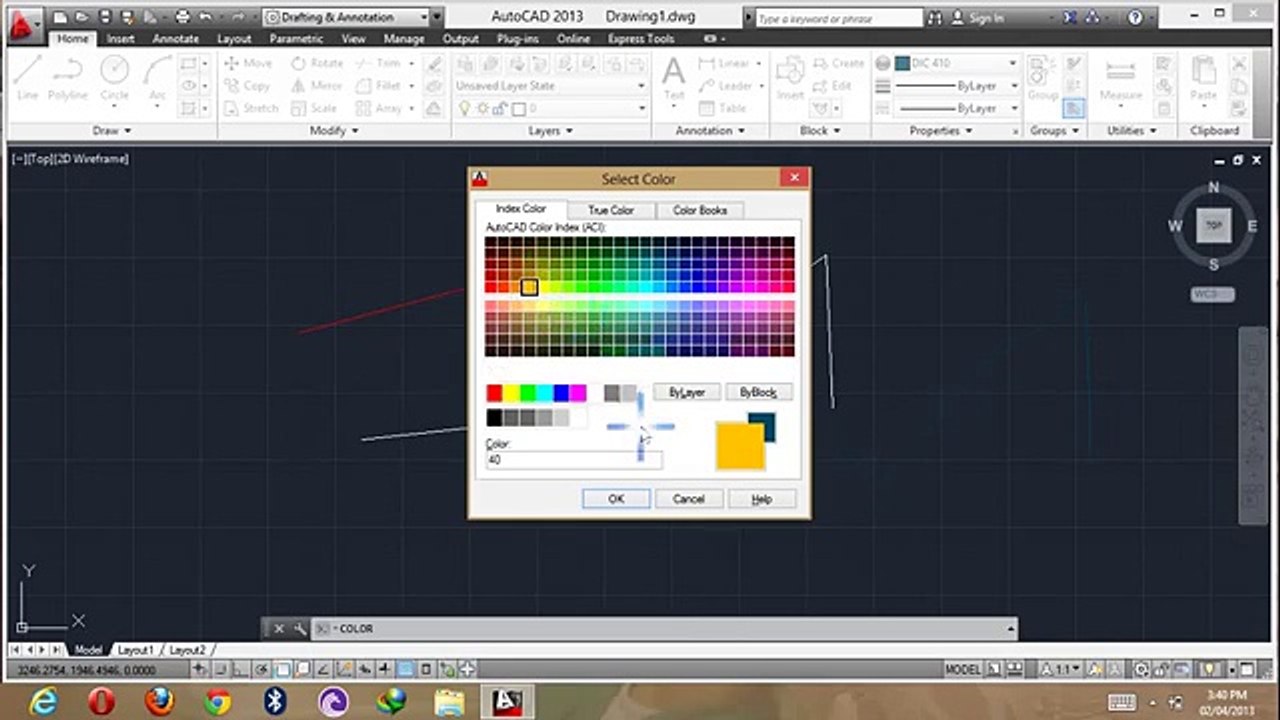Viewport: 1280px width, 720px height.
Task: Open the Insert ribbon tab
Action: [120, 39]
